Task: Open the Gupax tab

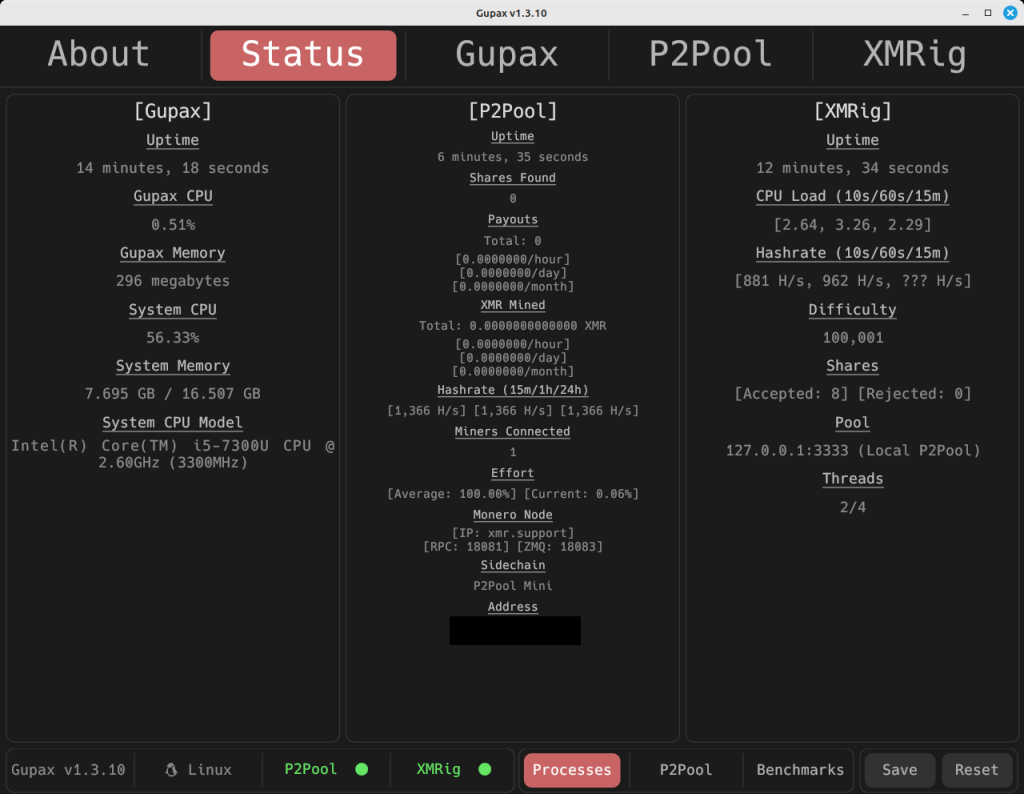Action: coord(506,55)
